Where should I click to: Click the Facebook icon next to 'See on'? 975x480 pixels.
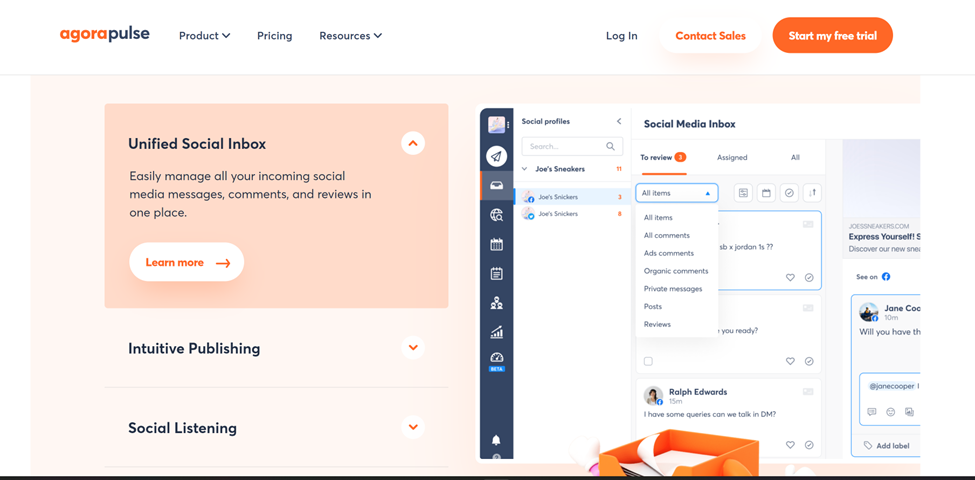pyautogui.click(x=886, y=277)
